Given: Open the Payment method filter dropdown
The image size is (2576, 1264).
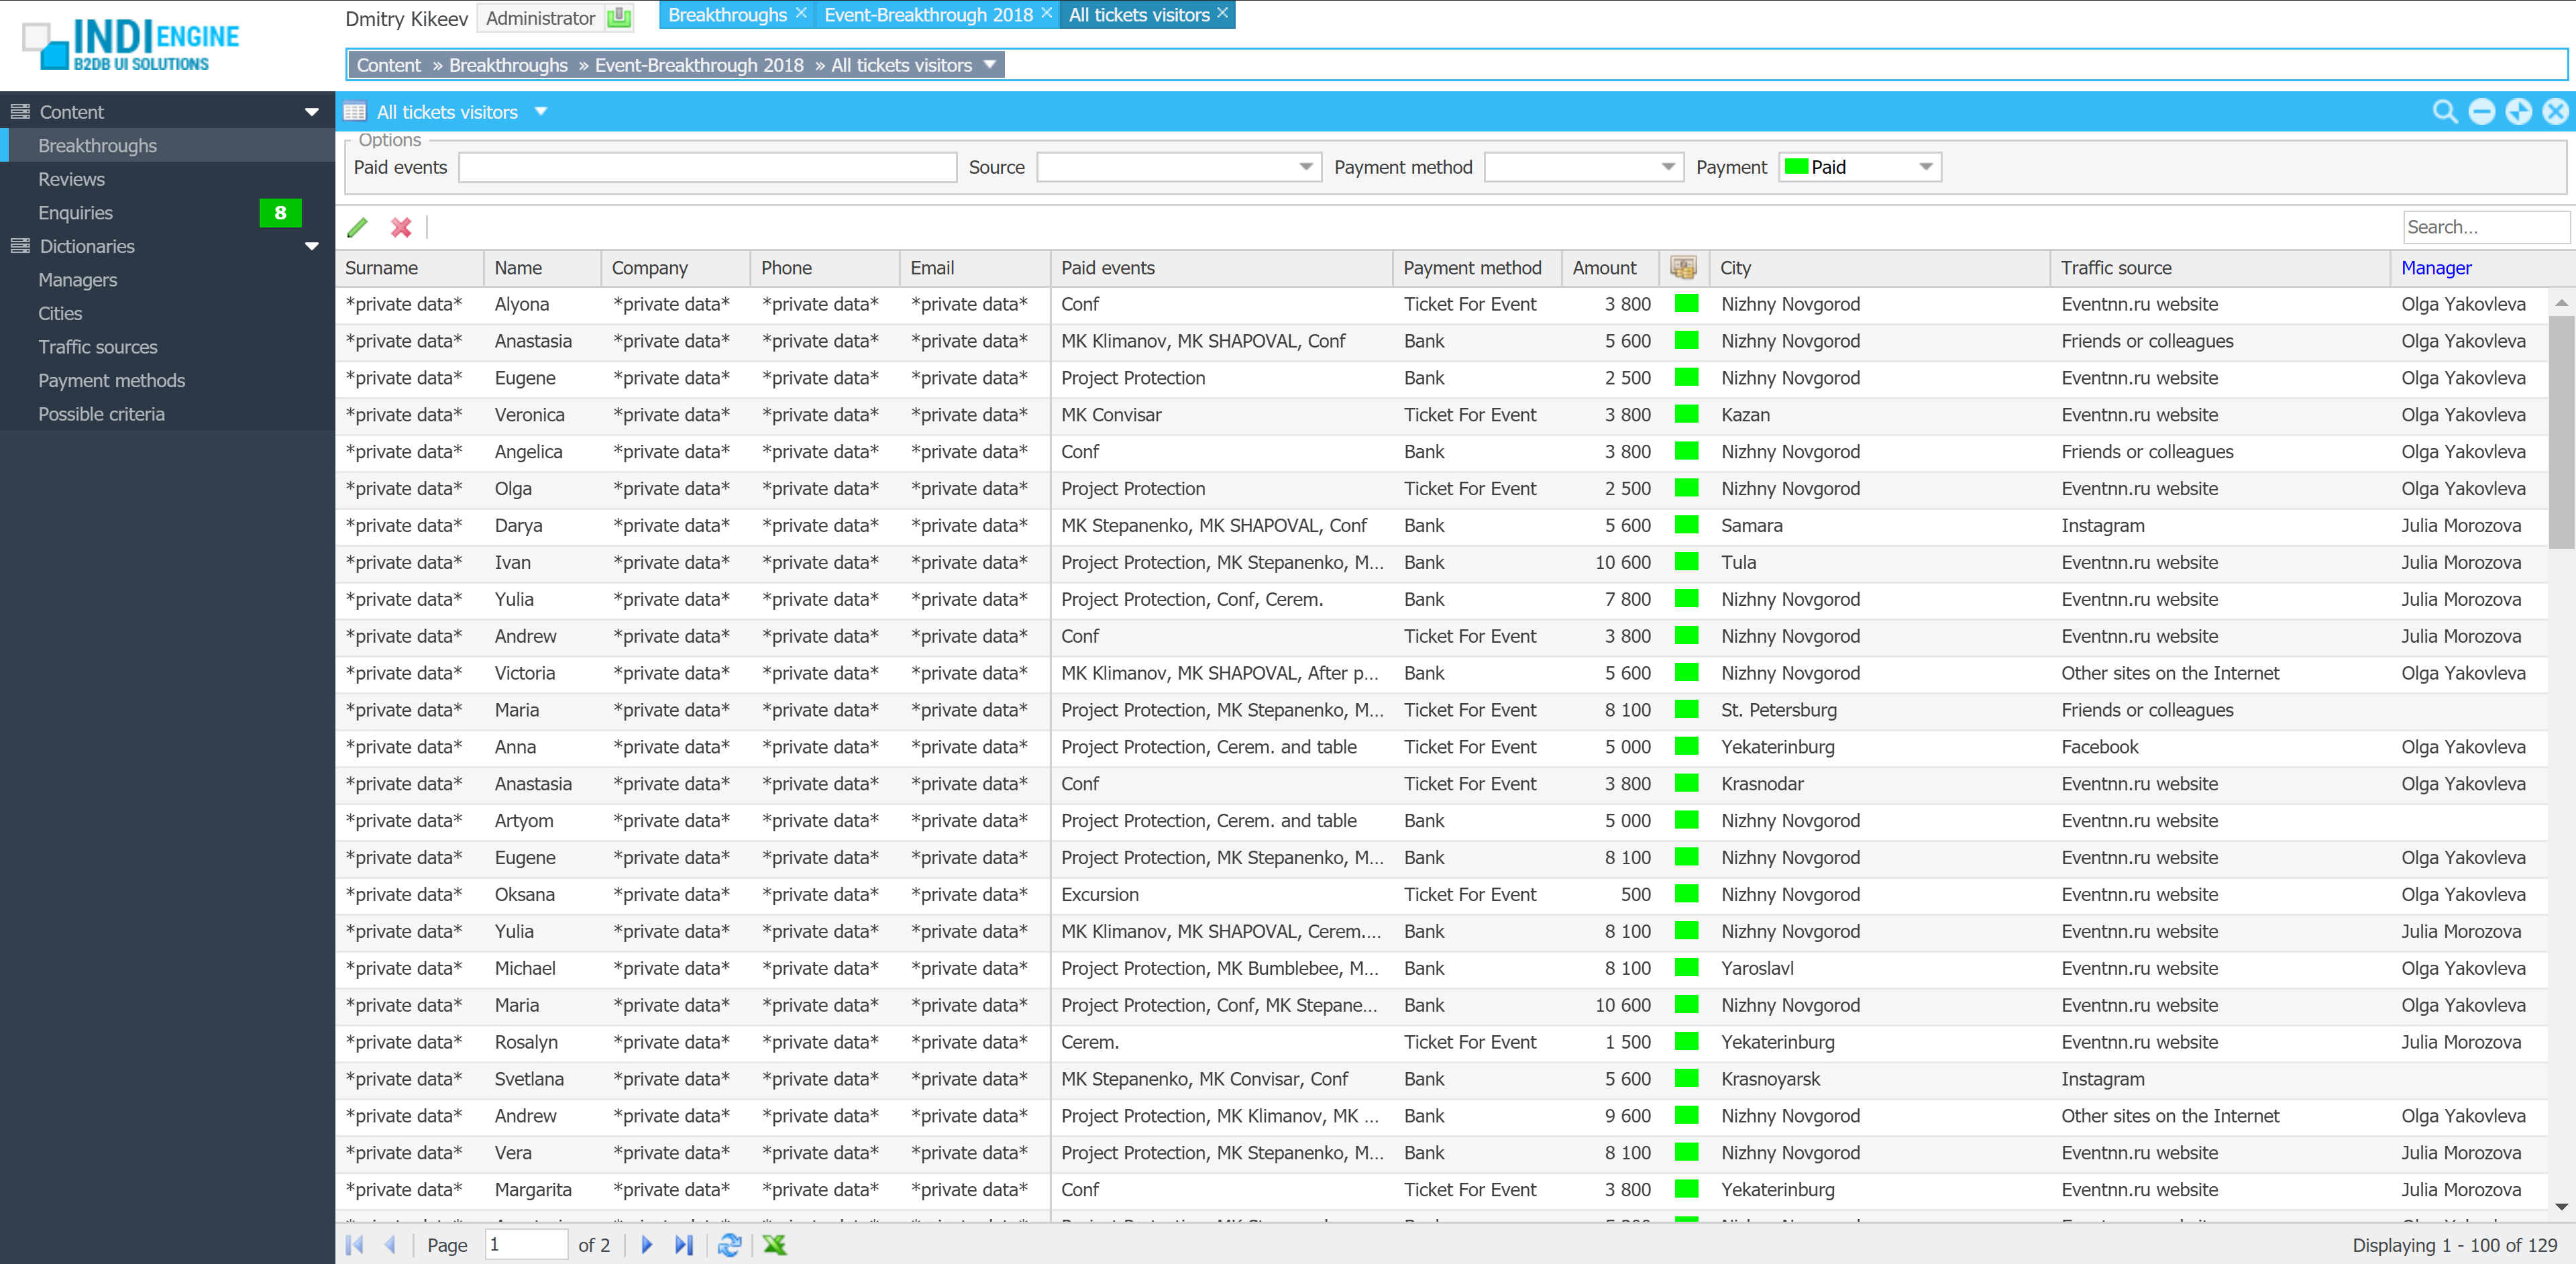Looking at the screenshot, I should coord(1667,167).
